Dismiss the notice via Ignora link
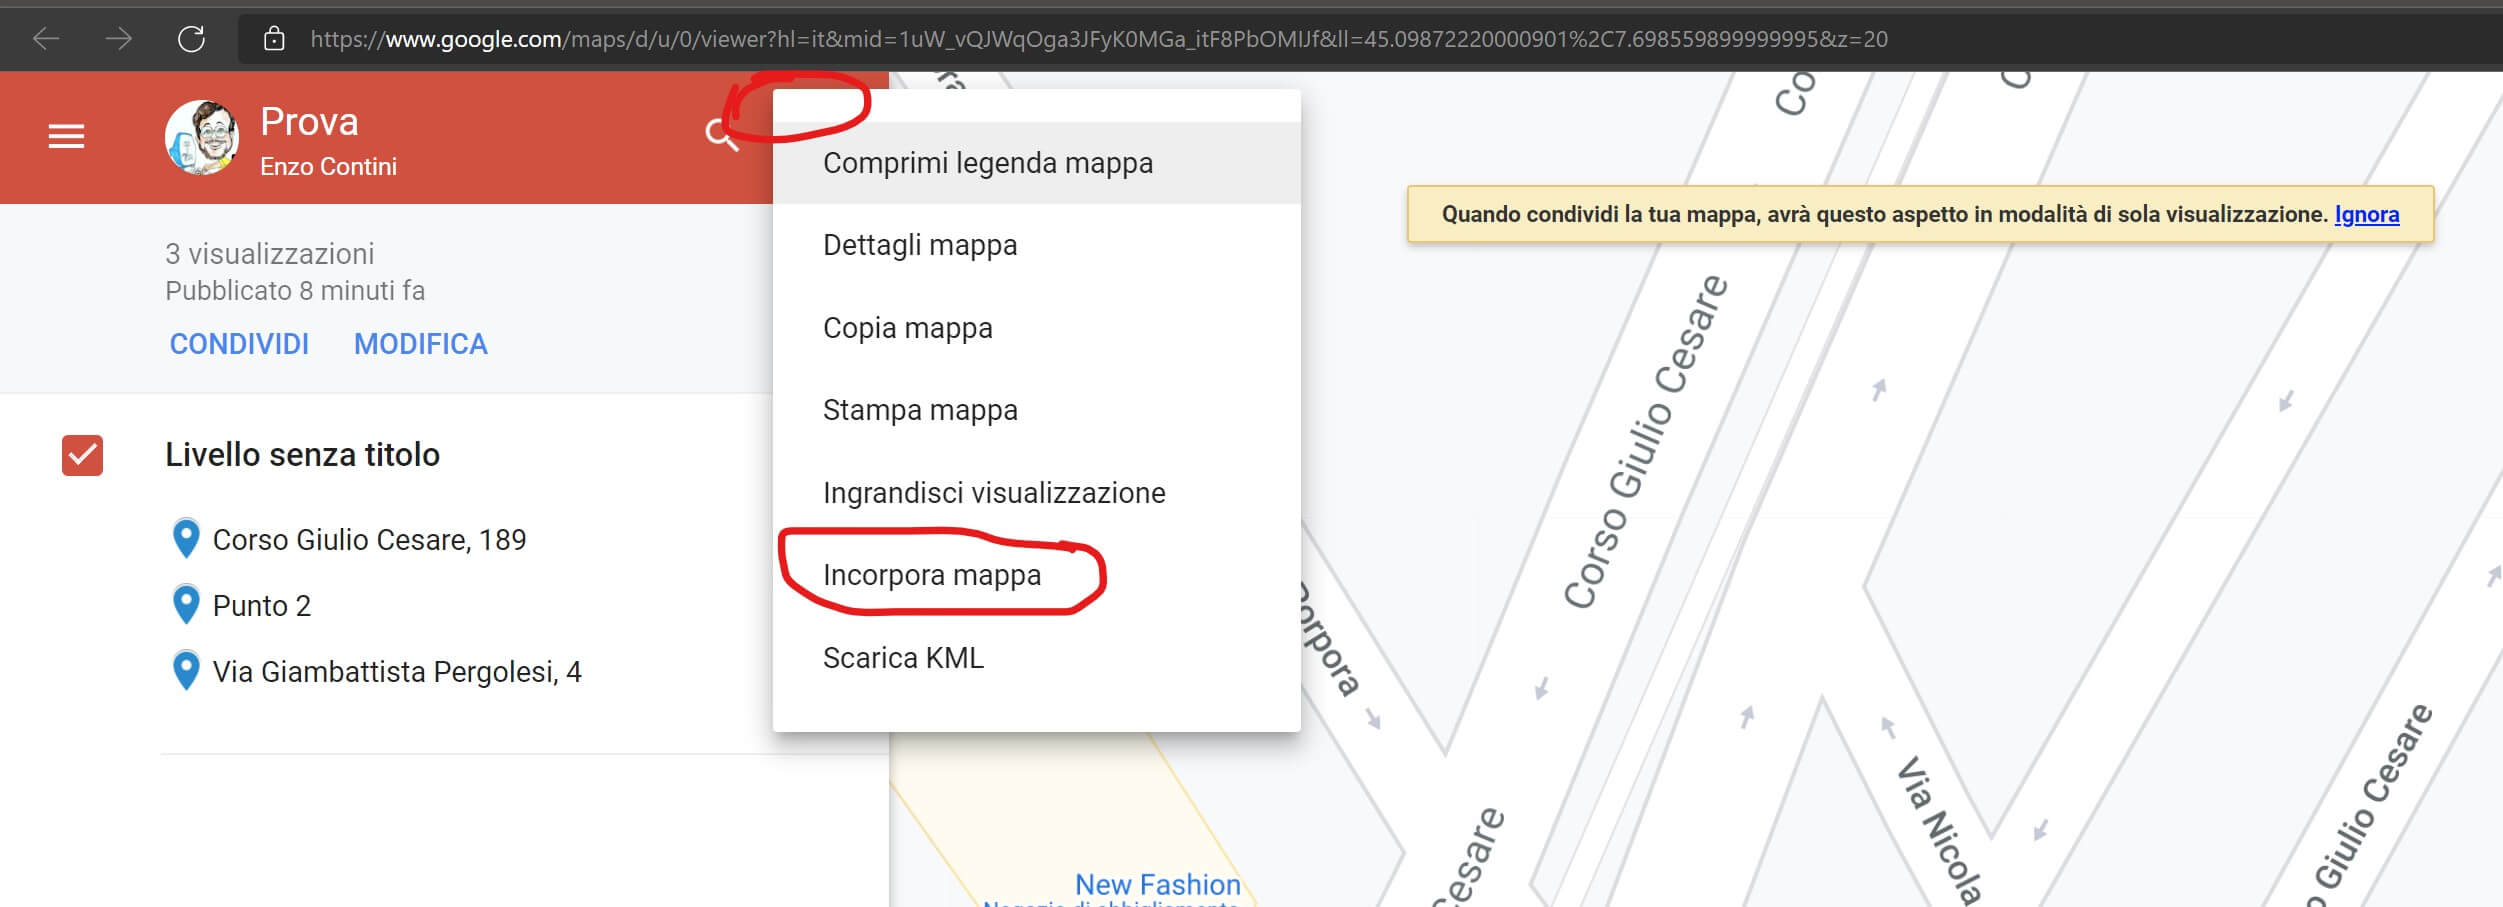 tap(2366, 214)
